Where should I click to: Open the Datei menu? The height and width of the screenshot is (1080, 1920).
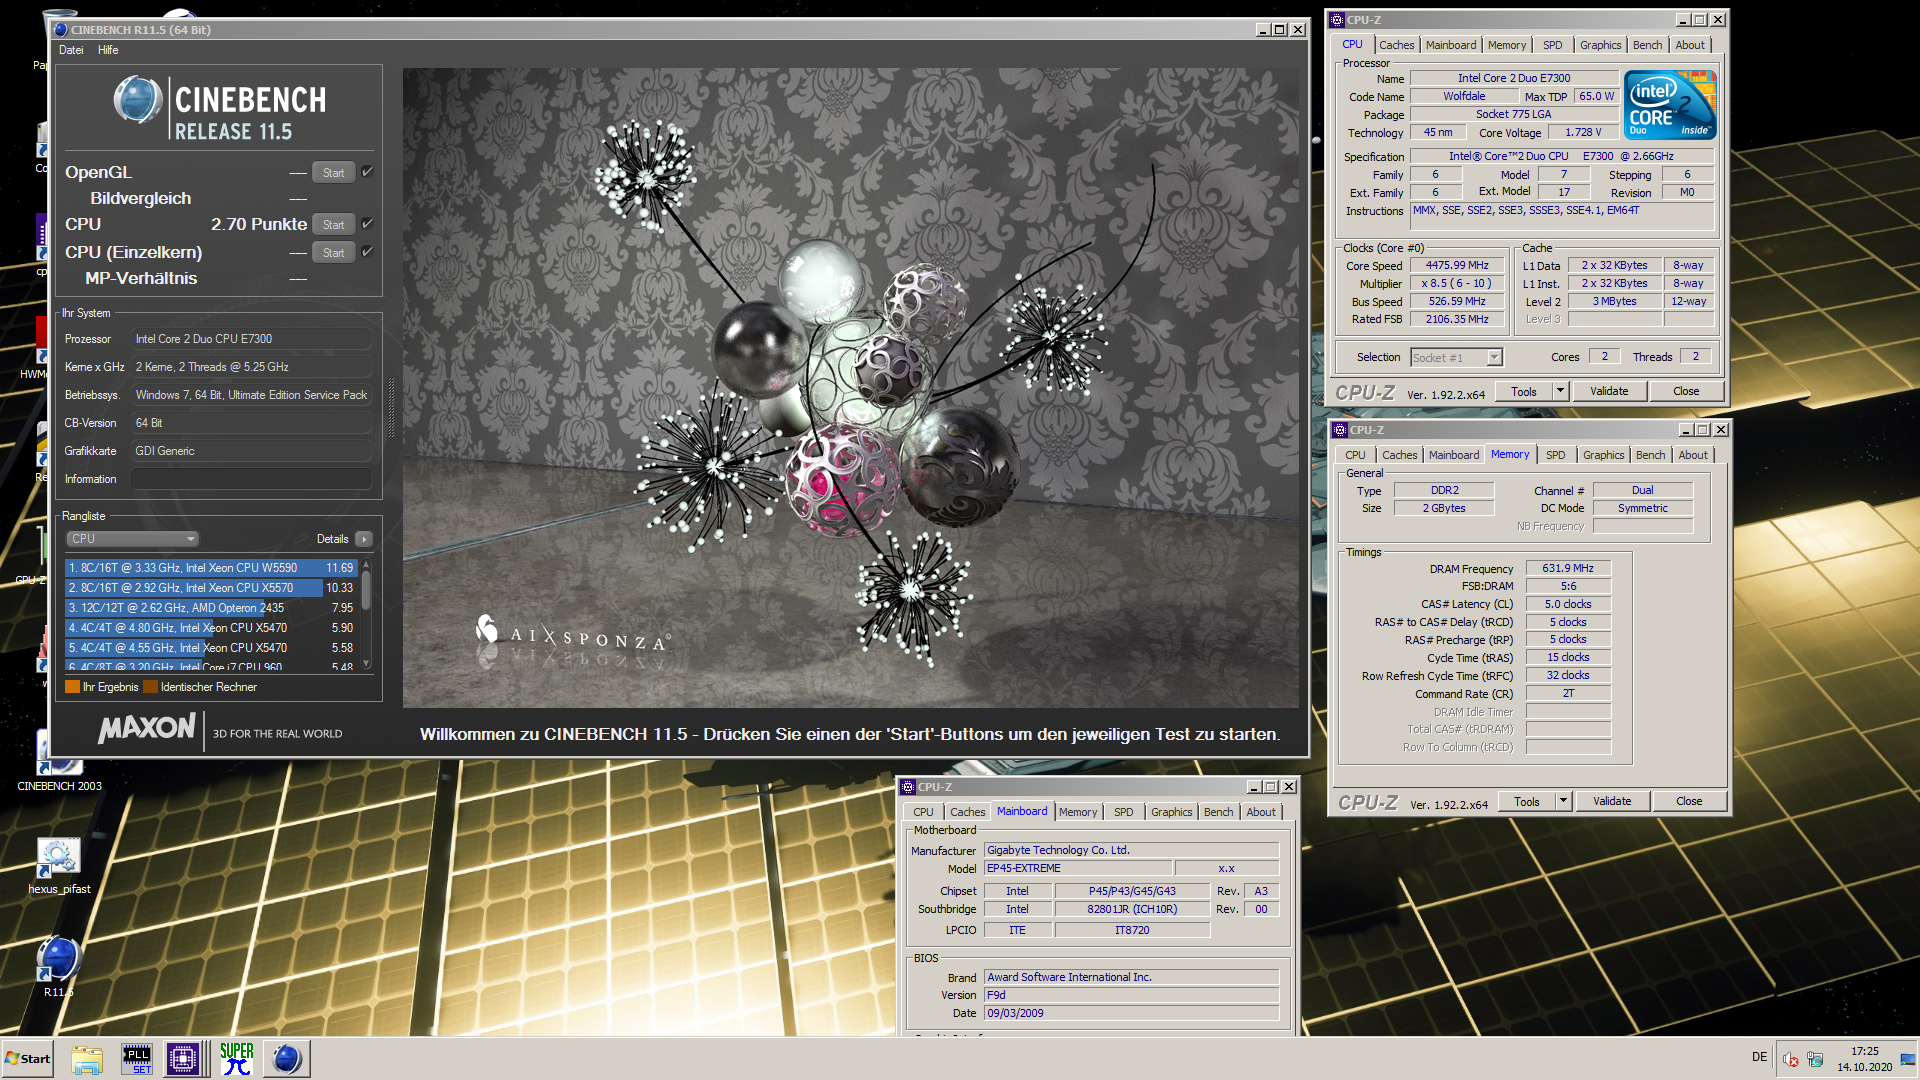coord(71,50)
